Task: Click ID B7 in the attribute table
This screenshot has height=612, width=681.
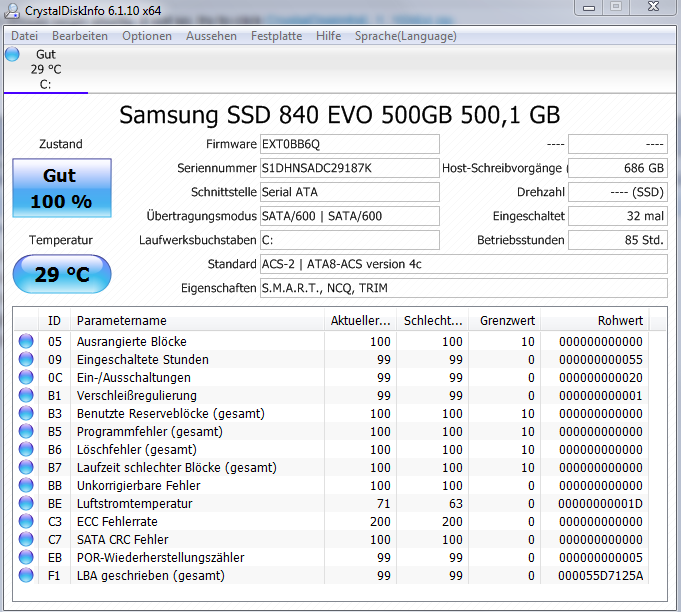Action: point(55,468)
